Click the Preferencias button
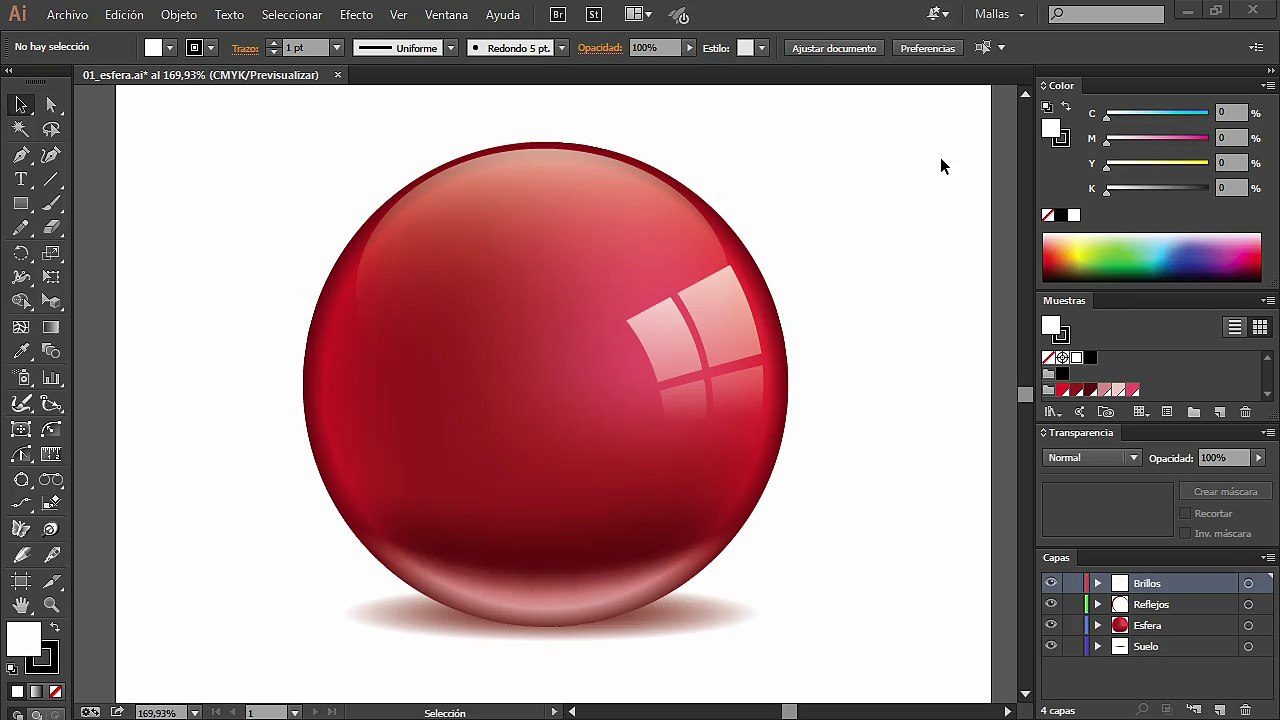Viewport: 1280px width, 720px height. 928,48
